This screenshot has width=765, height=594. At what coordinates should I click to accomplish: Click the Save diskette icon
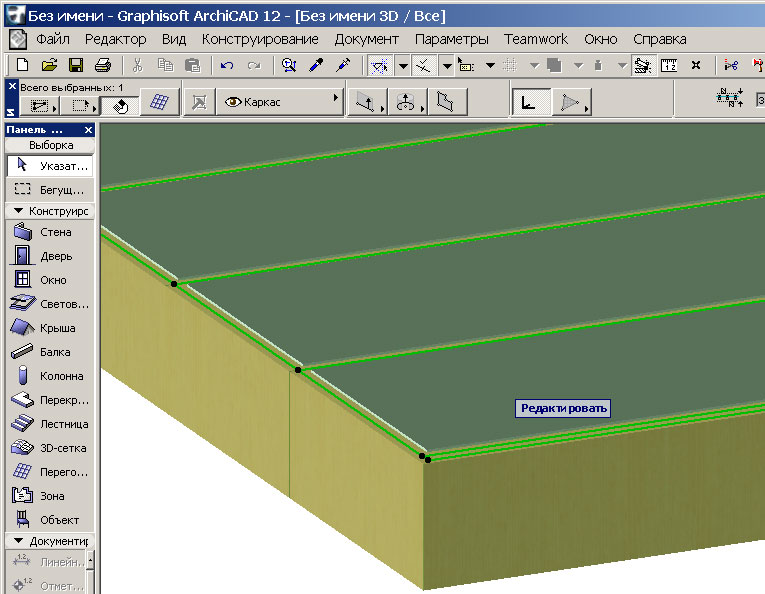[x=76, y=66]
